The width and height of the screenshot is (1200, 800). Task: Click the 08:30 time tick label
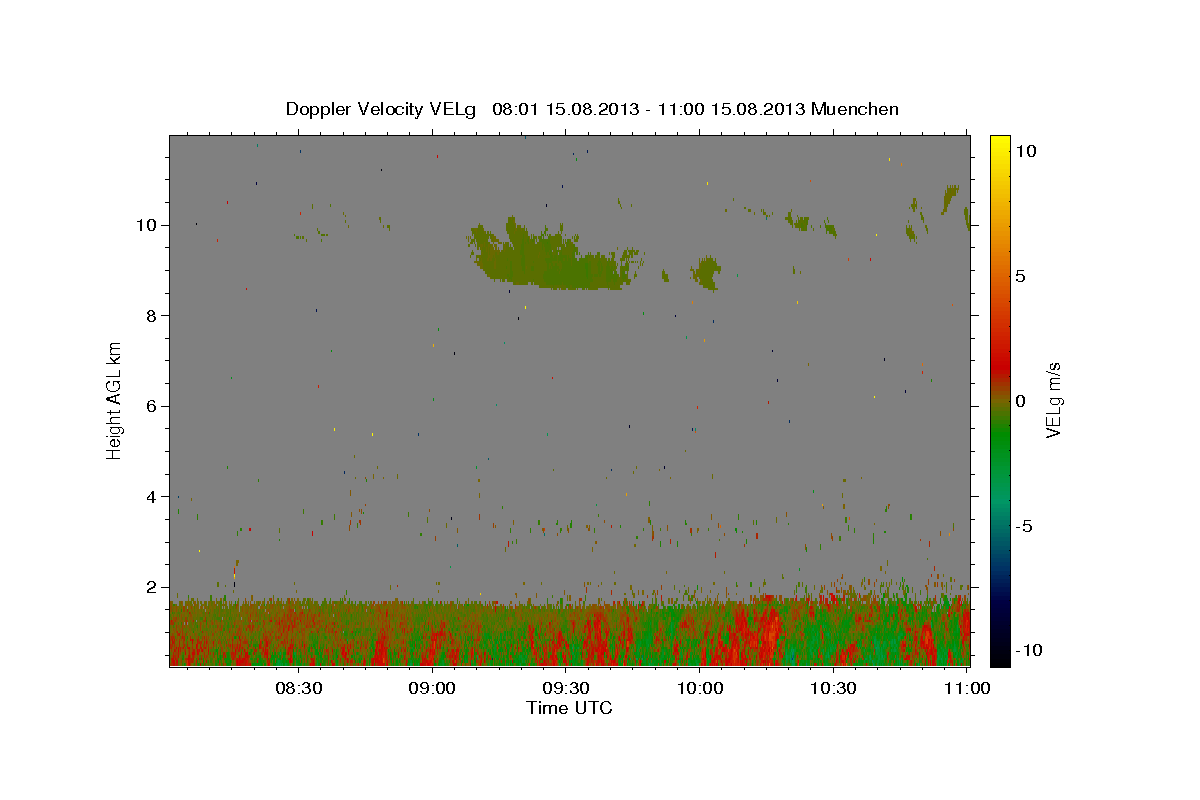(x=298, y=688)
